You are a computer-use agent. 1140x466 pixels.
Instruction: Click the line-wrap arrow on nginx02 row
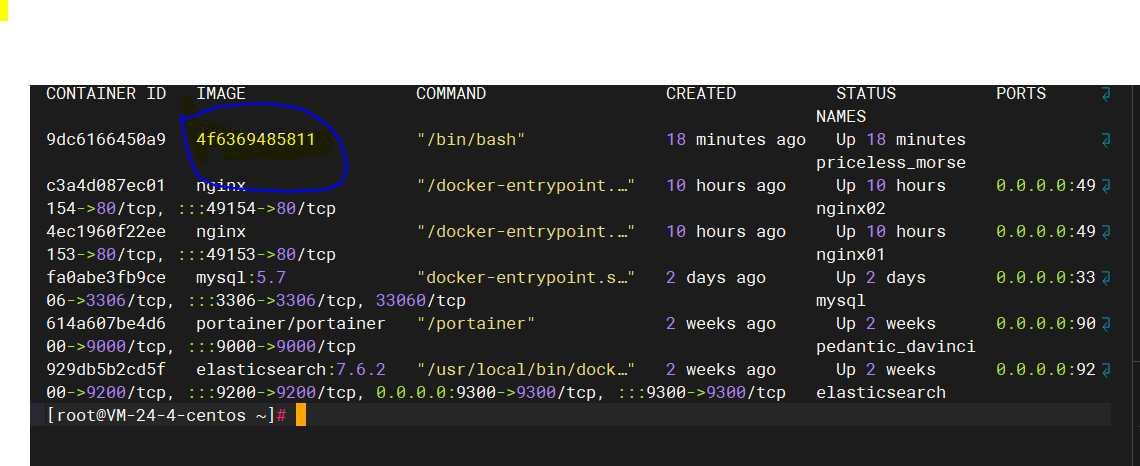(x=1106, y=186)
